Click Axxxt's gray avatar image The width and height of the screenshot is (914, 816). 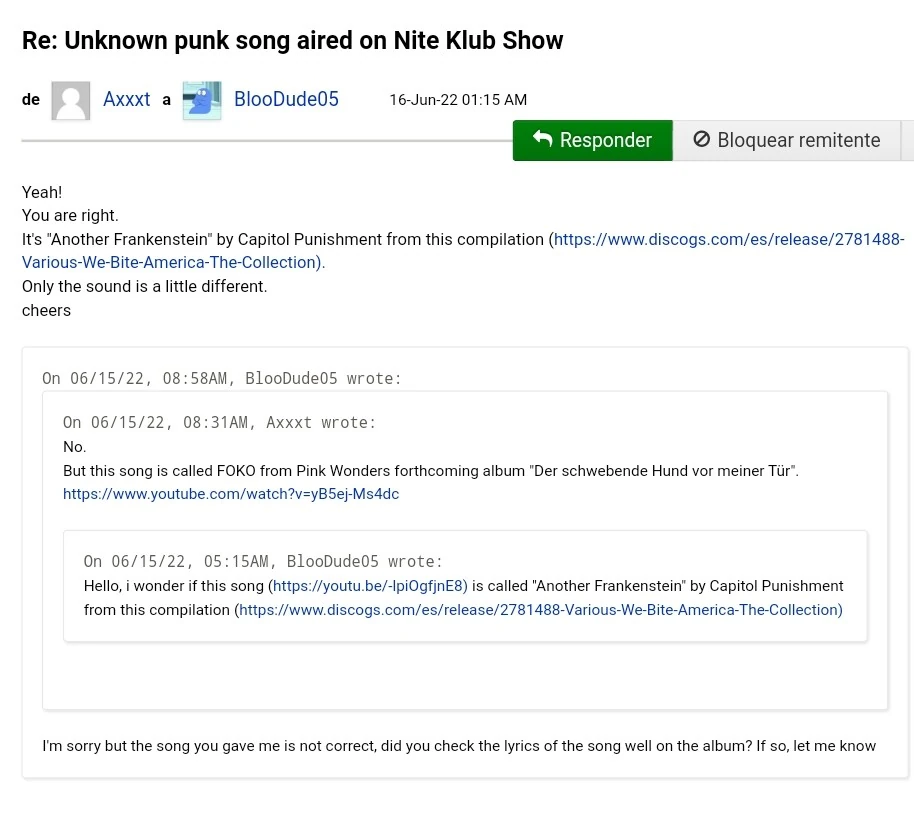tap(71, 100)
